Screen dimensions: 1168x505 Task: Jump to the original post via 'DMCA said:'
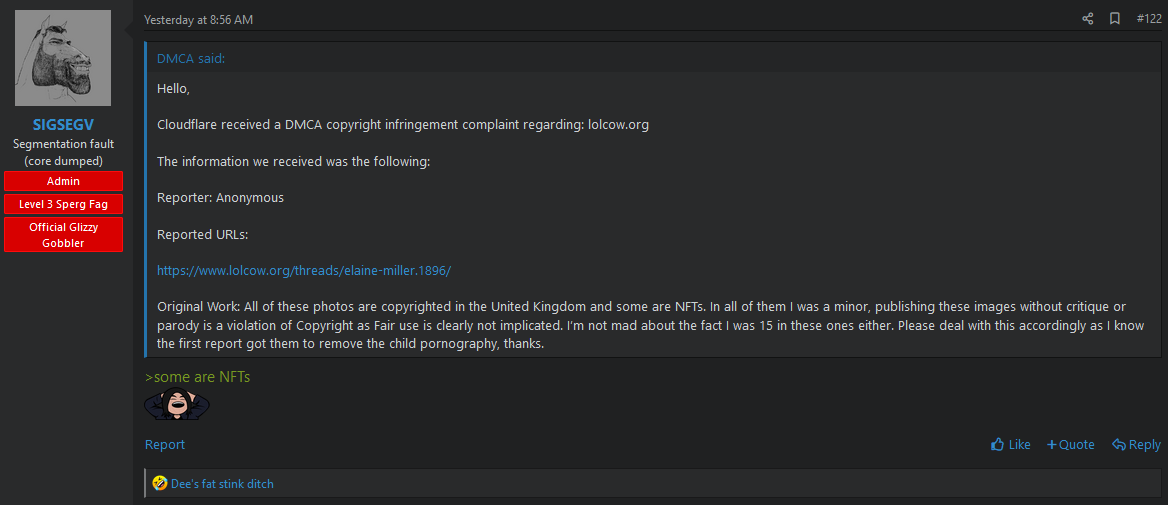[x=191, y=59]
